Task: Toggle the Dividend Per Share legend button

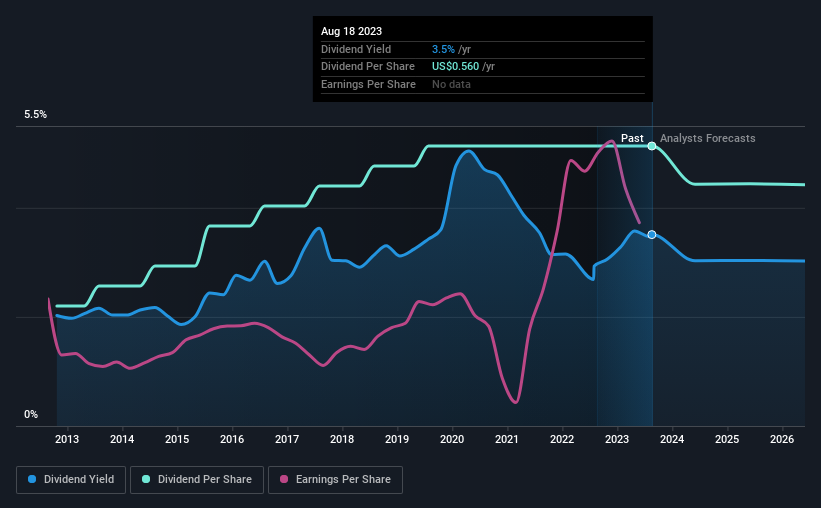Action: tap(197, 480)
